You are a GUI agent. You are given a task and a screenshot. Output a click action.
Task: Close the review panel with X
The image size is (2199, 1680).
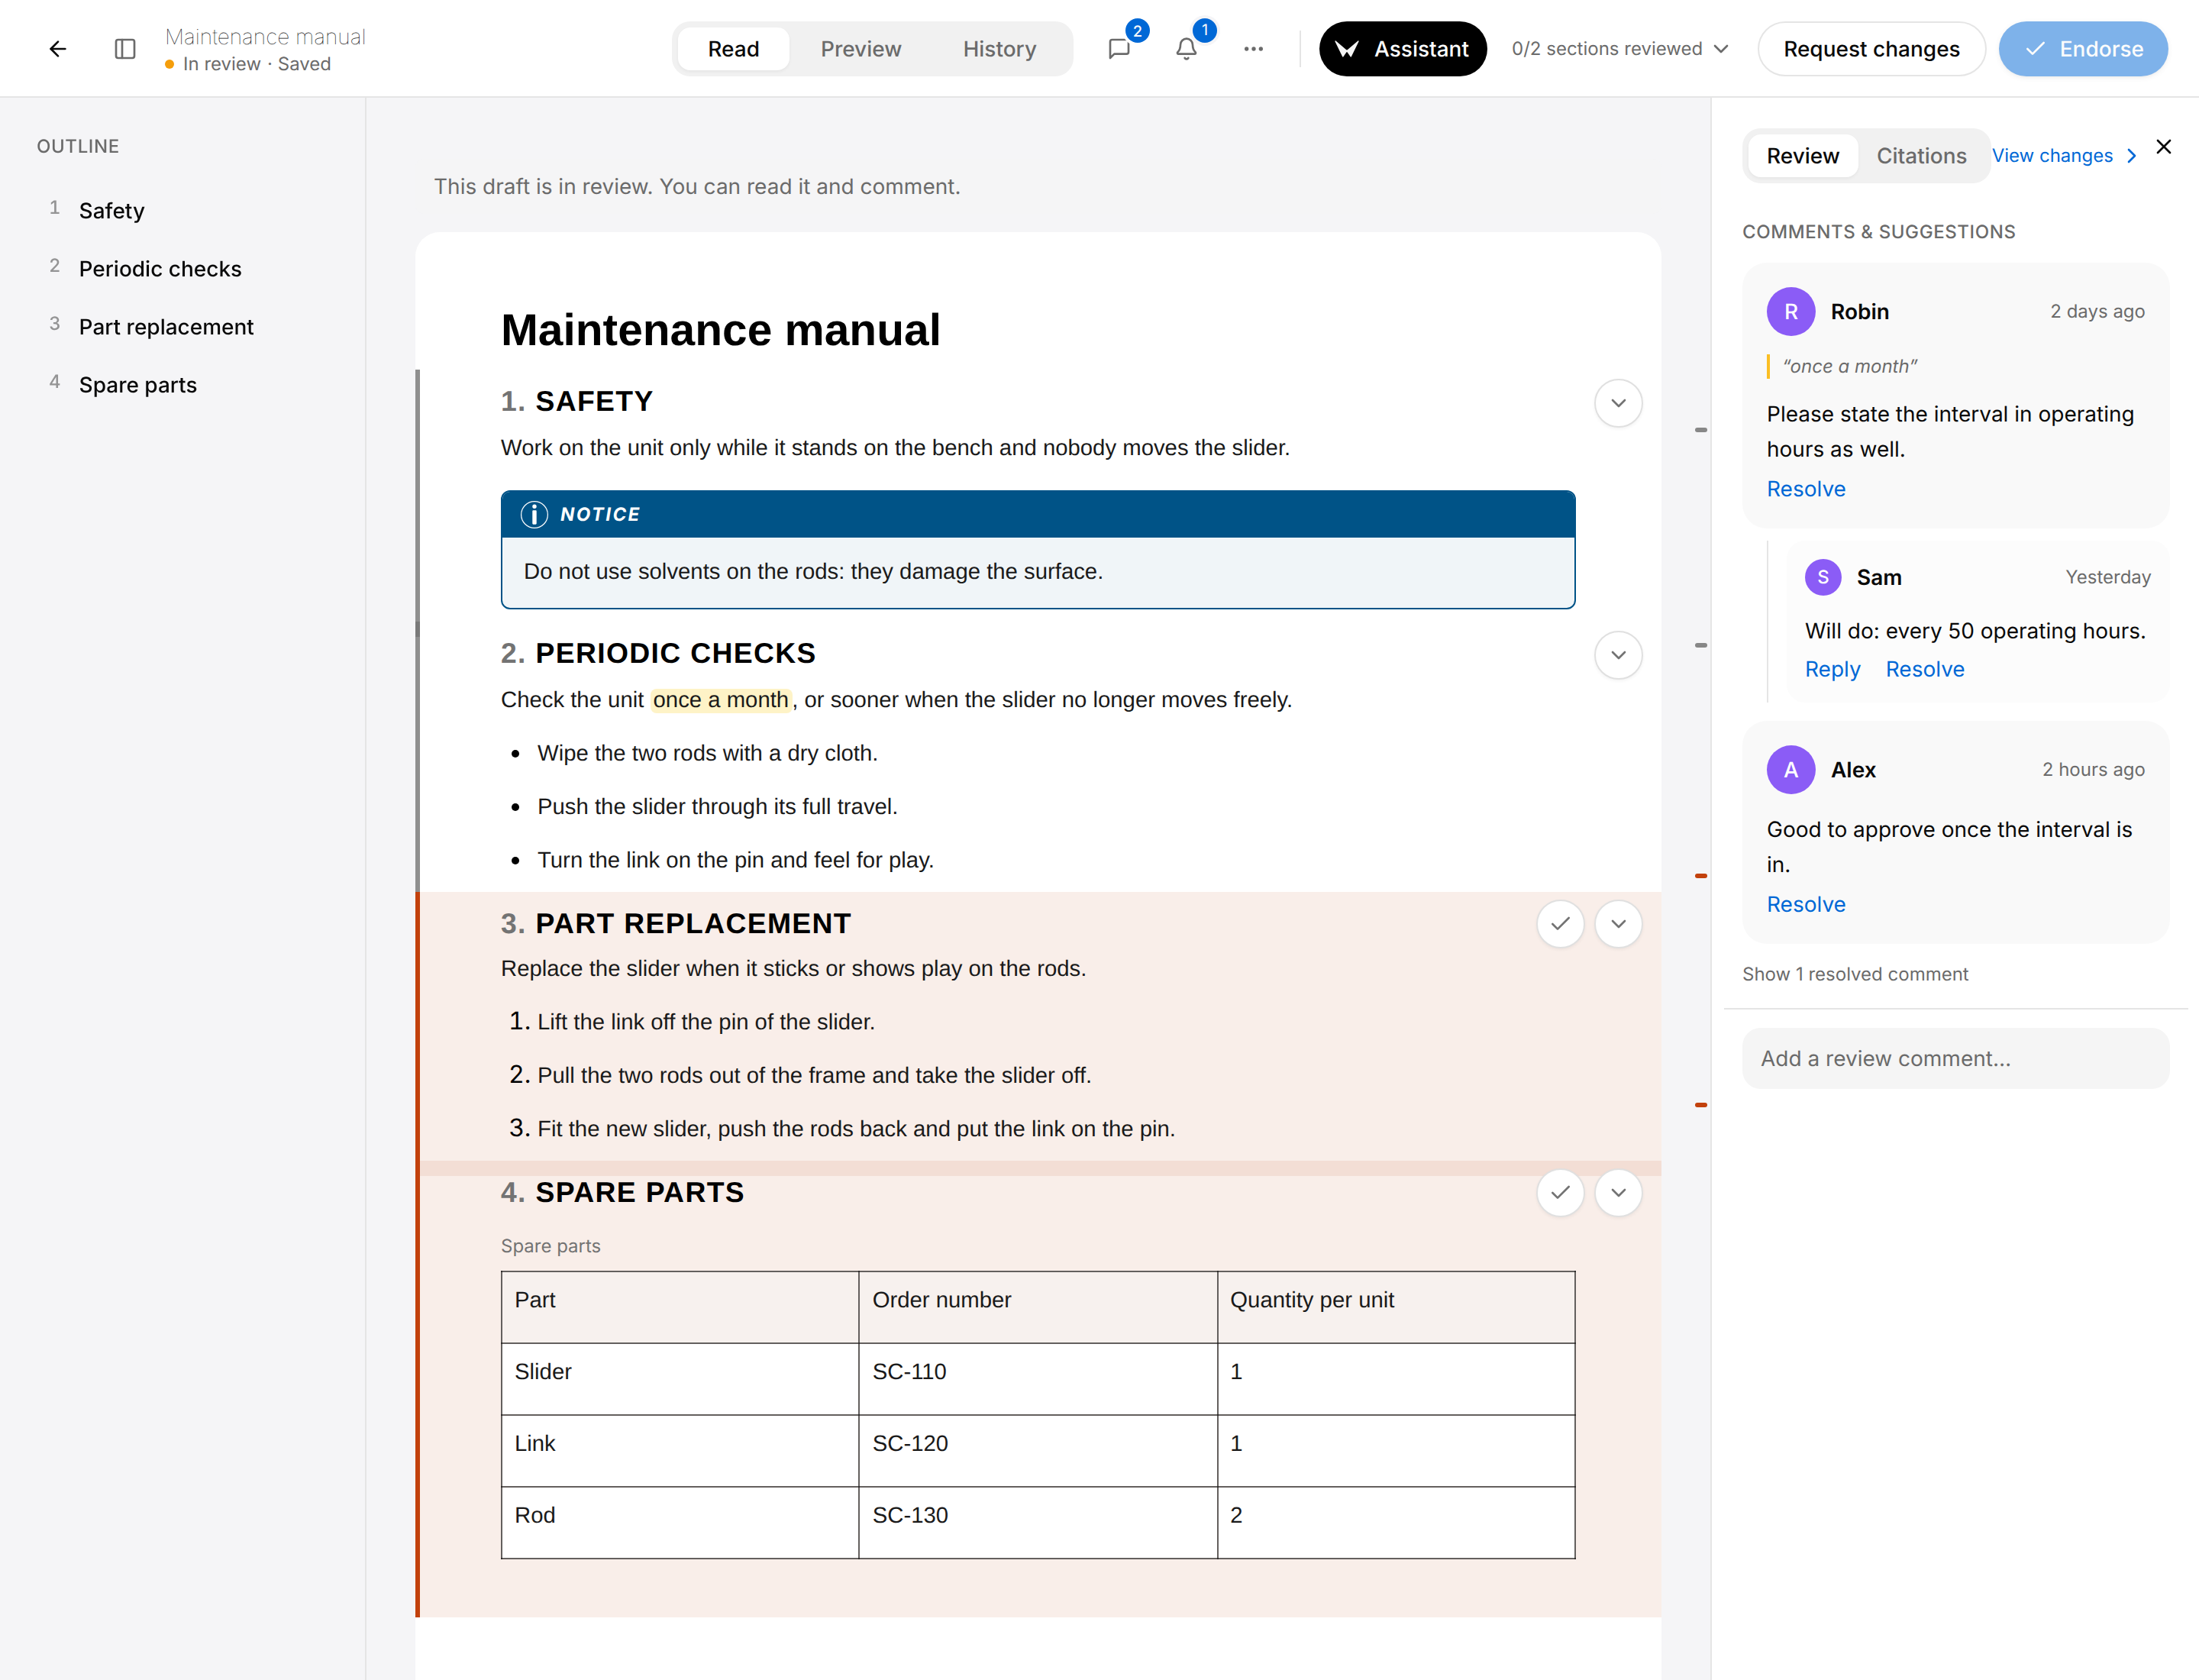[x=2163, y=147]
